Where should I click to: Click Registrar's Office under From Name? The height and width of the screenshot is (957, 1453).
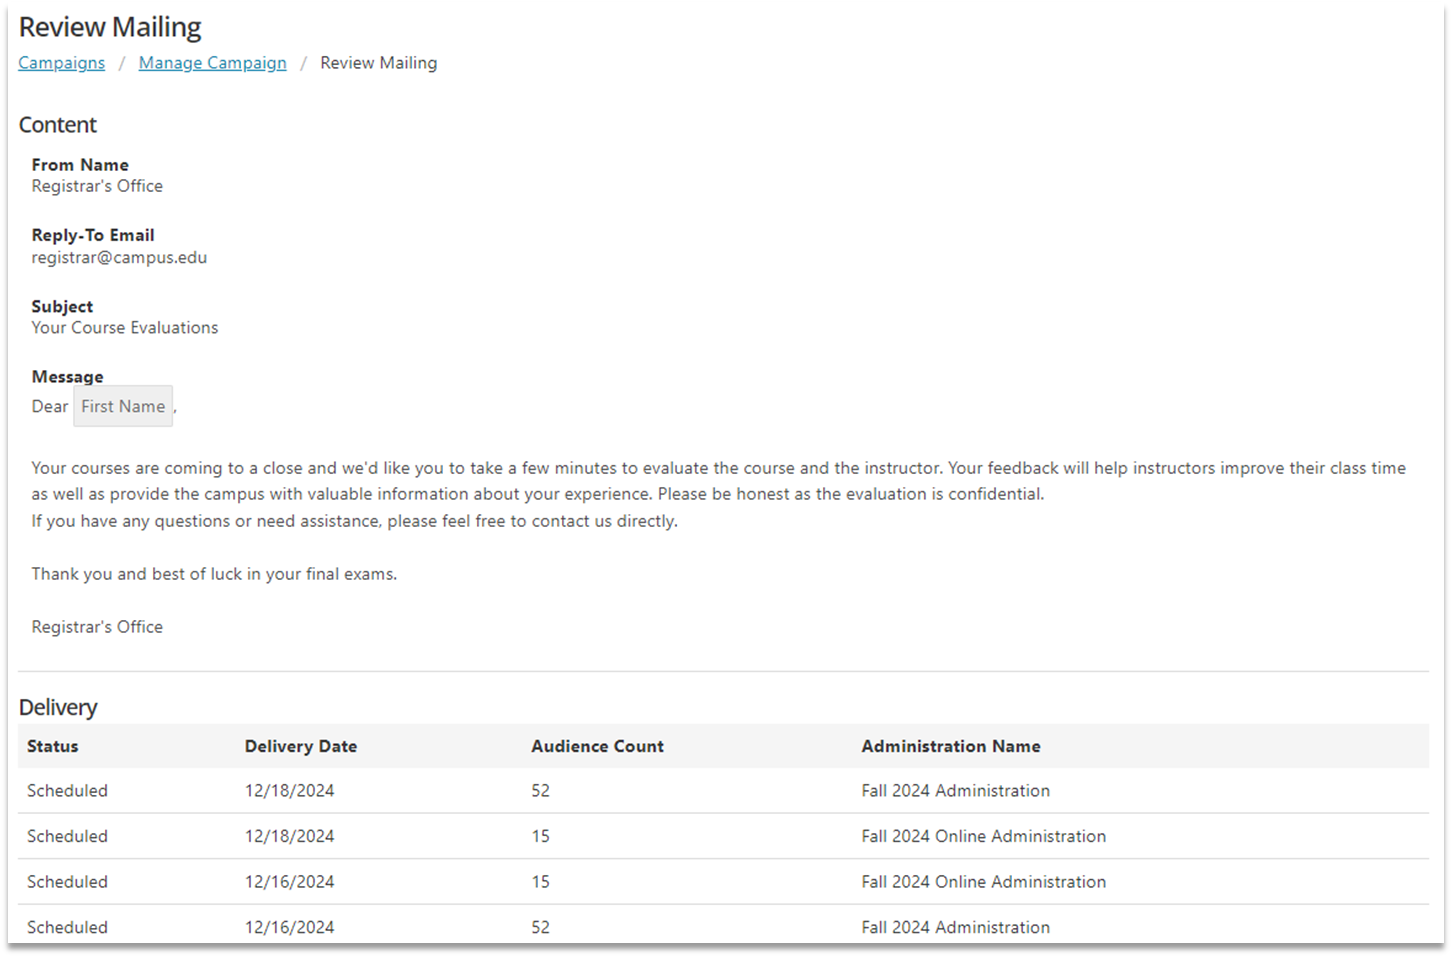click(x=97, y=186)
